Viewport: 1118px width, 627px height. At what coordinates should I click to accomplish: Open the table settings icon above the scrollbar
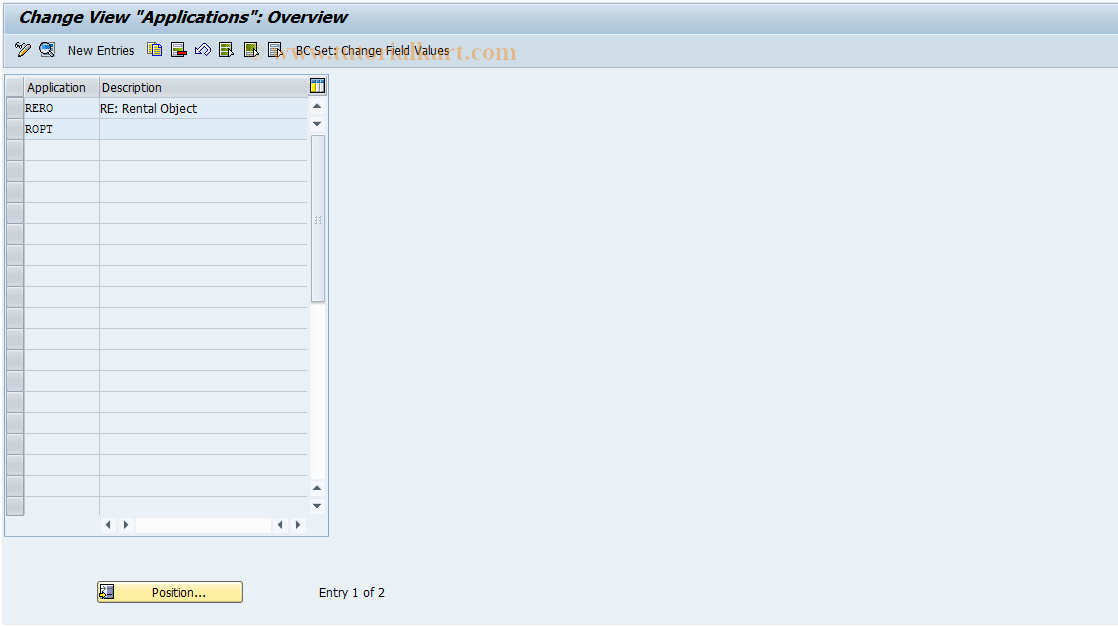coord(317,86)
